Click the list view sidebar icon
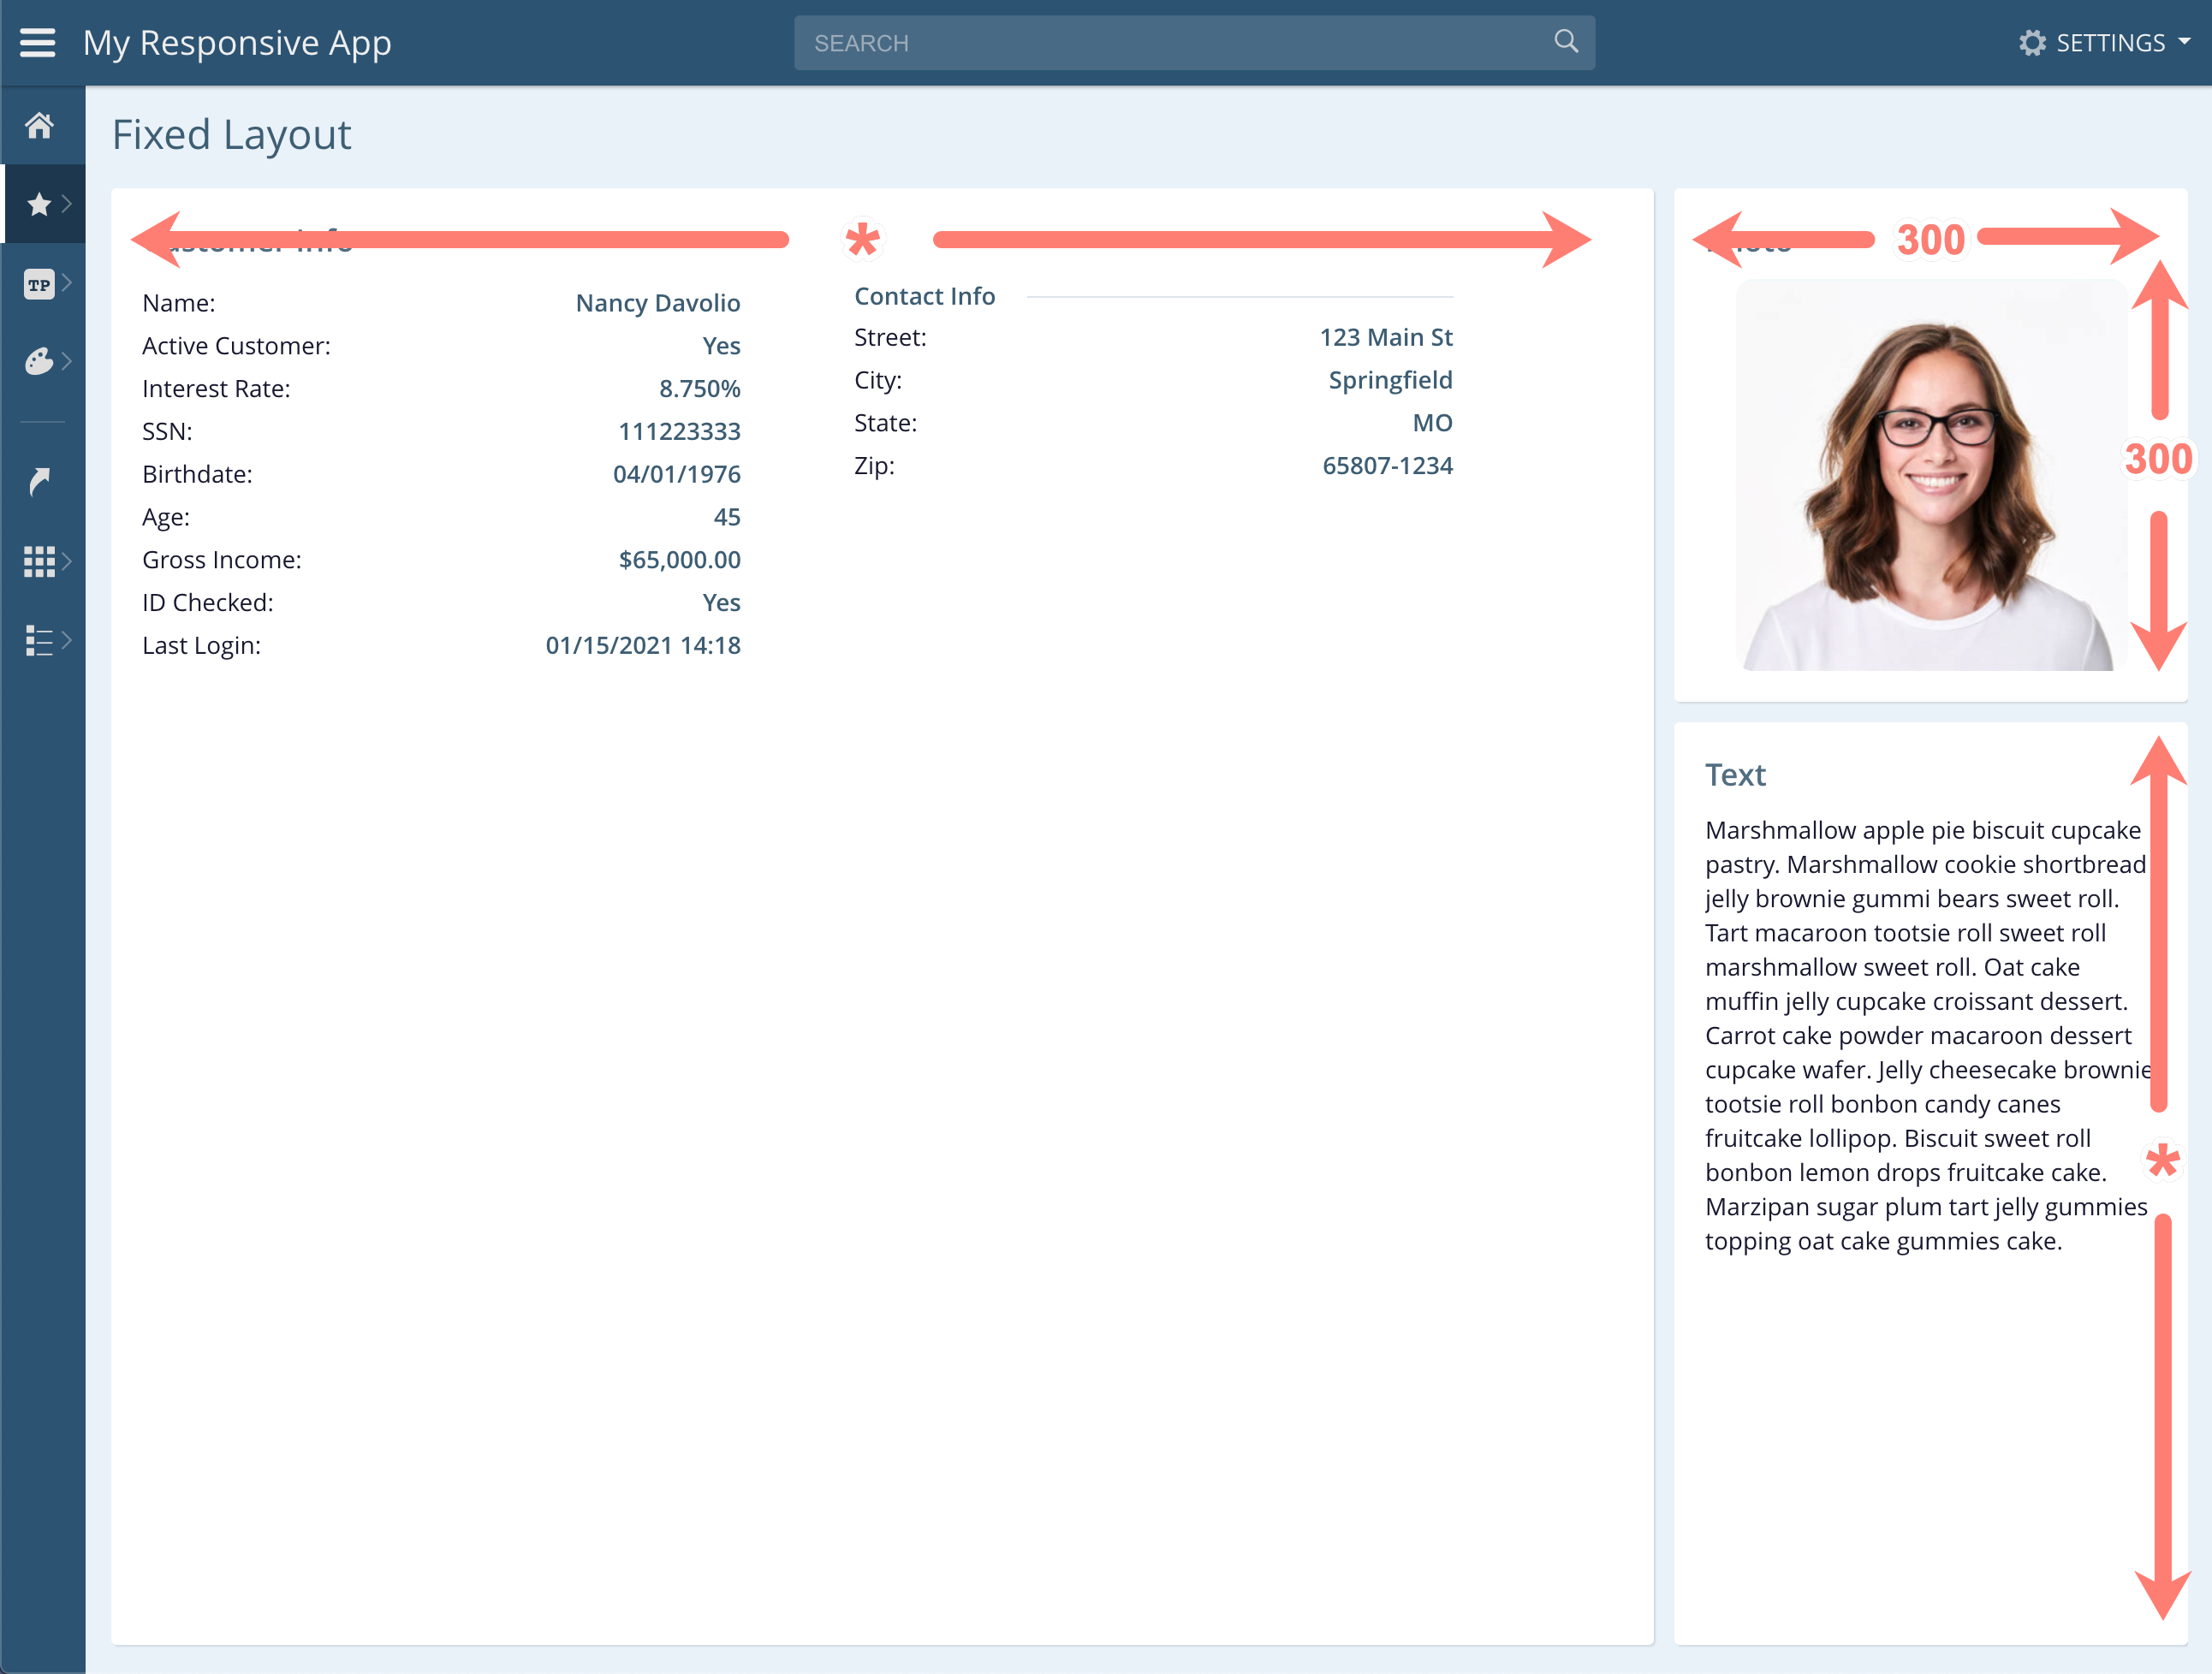Viewport: 2212px width, 1674px height. click(39, 640)
